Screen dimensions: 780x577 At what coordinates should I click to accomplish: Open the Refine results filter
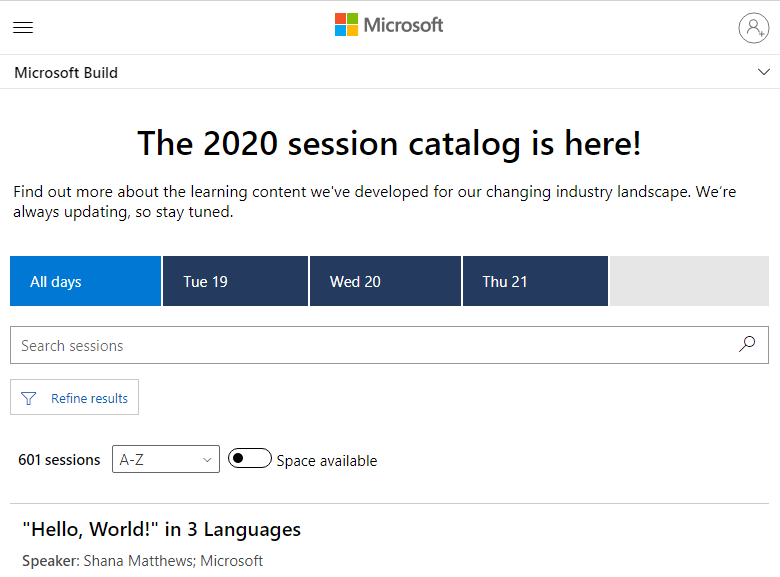click(x=75, y=397)
